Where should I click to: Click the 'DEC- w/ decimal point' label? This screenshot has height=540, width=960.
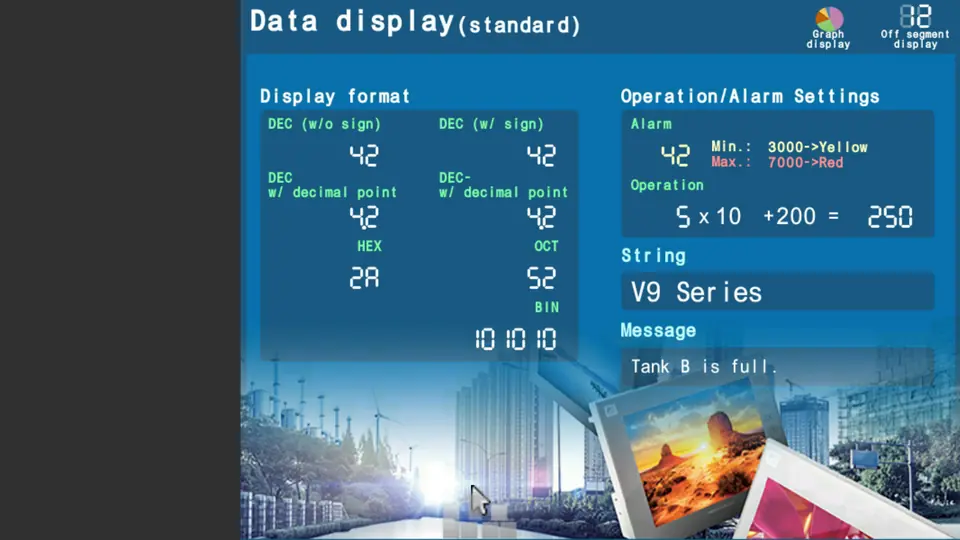[x=503, y=185]
